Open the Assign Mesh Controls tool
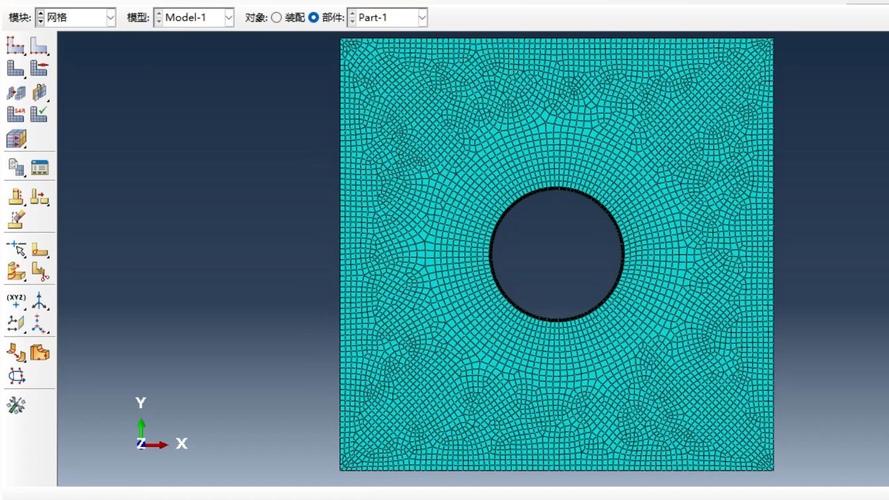 coord(15,91)
